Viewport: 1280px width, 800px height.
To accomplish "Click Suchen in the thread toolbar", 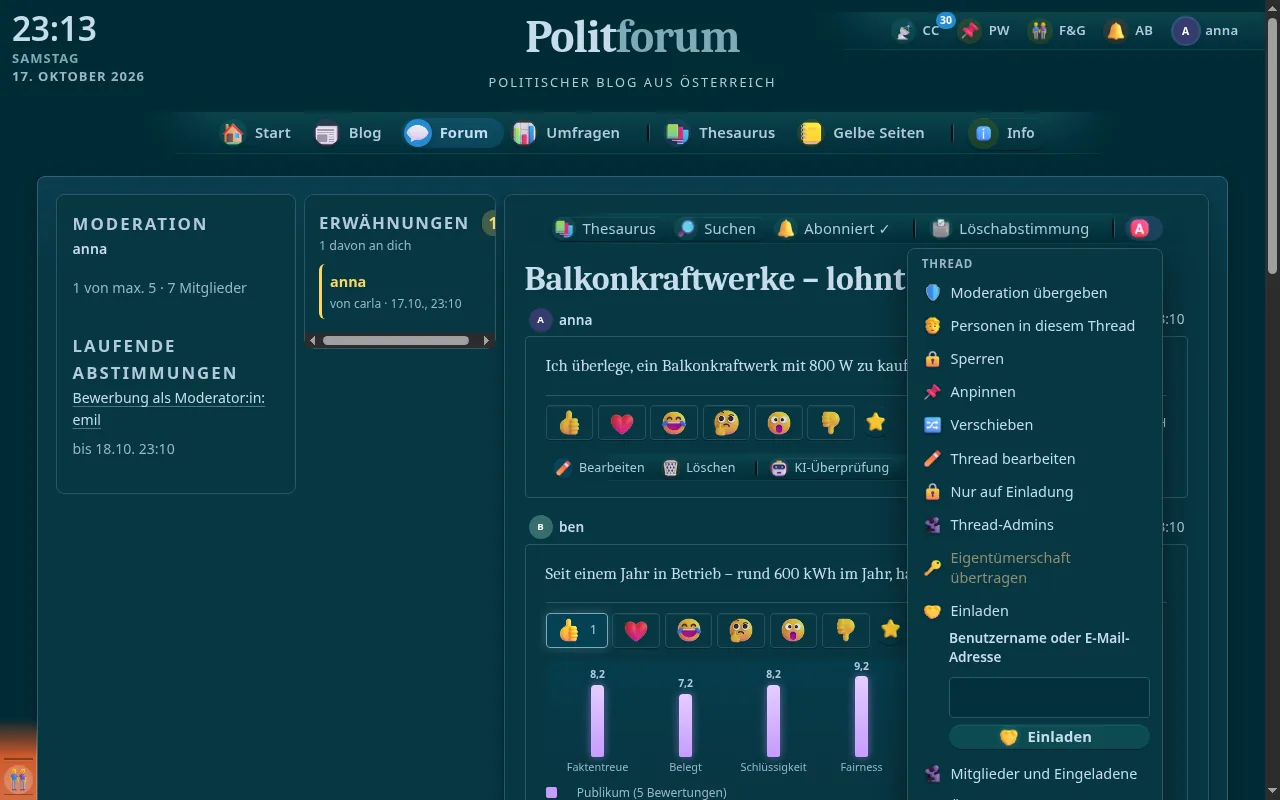I will [715, 229].
